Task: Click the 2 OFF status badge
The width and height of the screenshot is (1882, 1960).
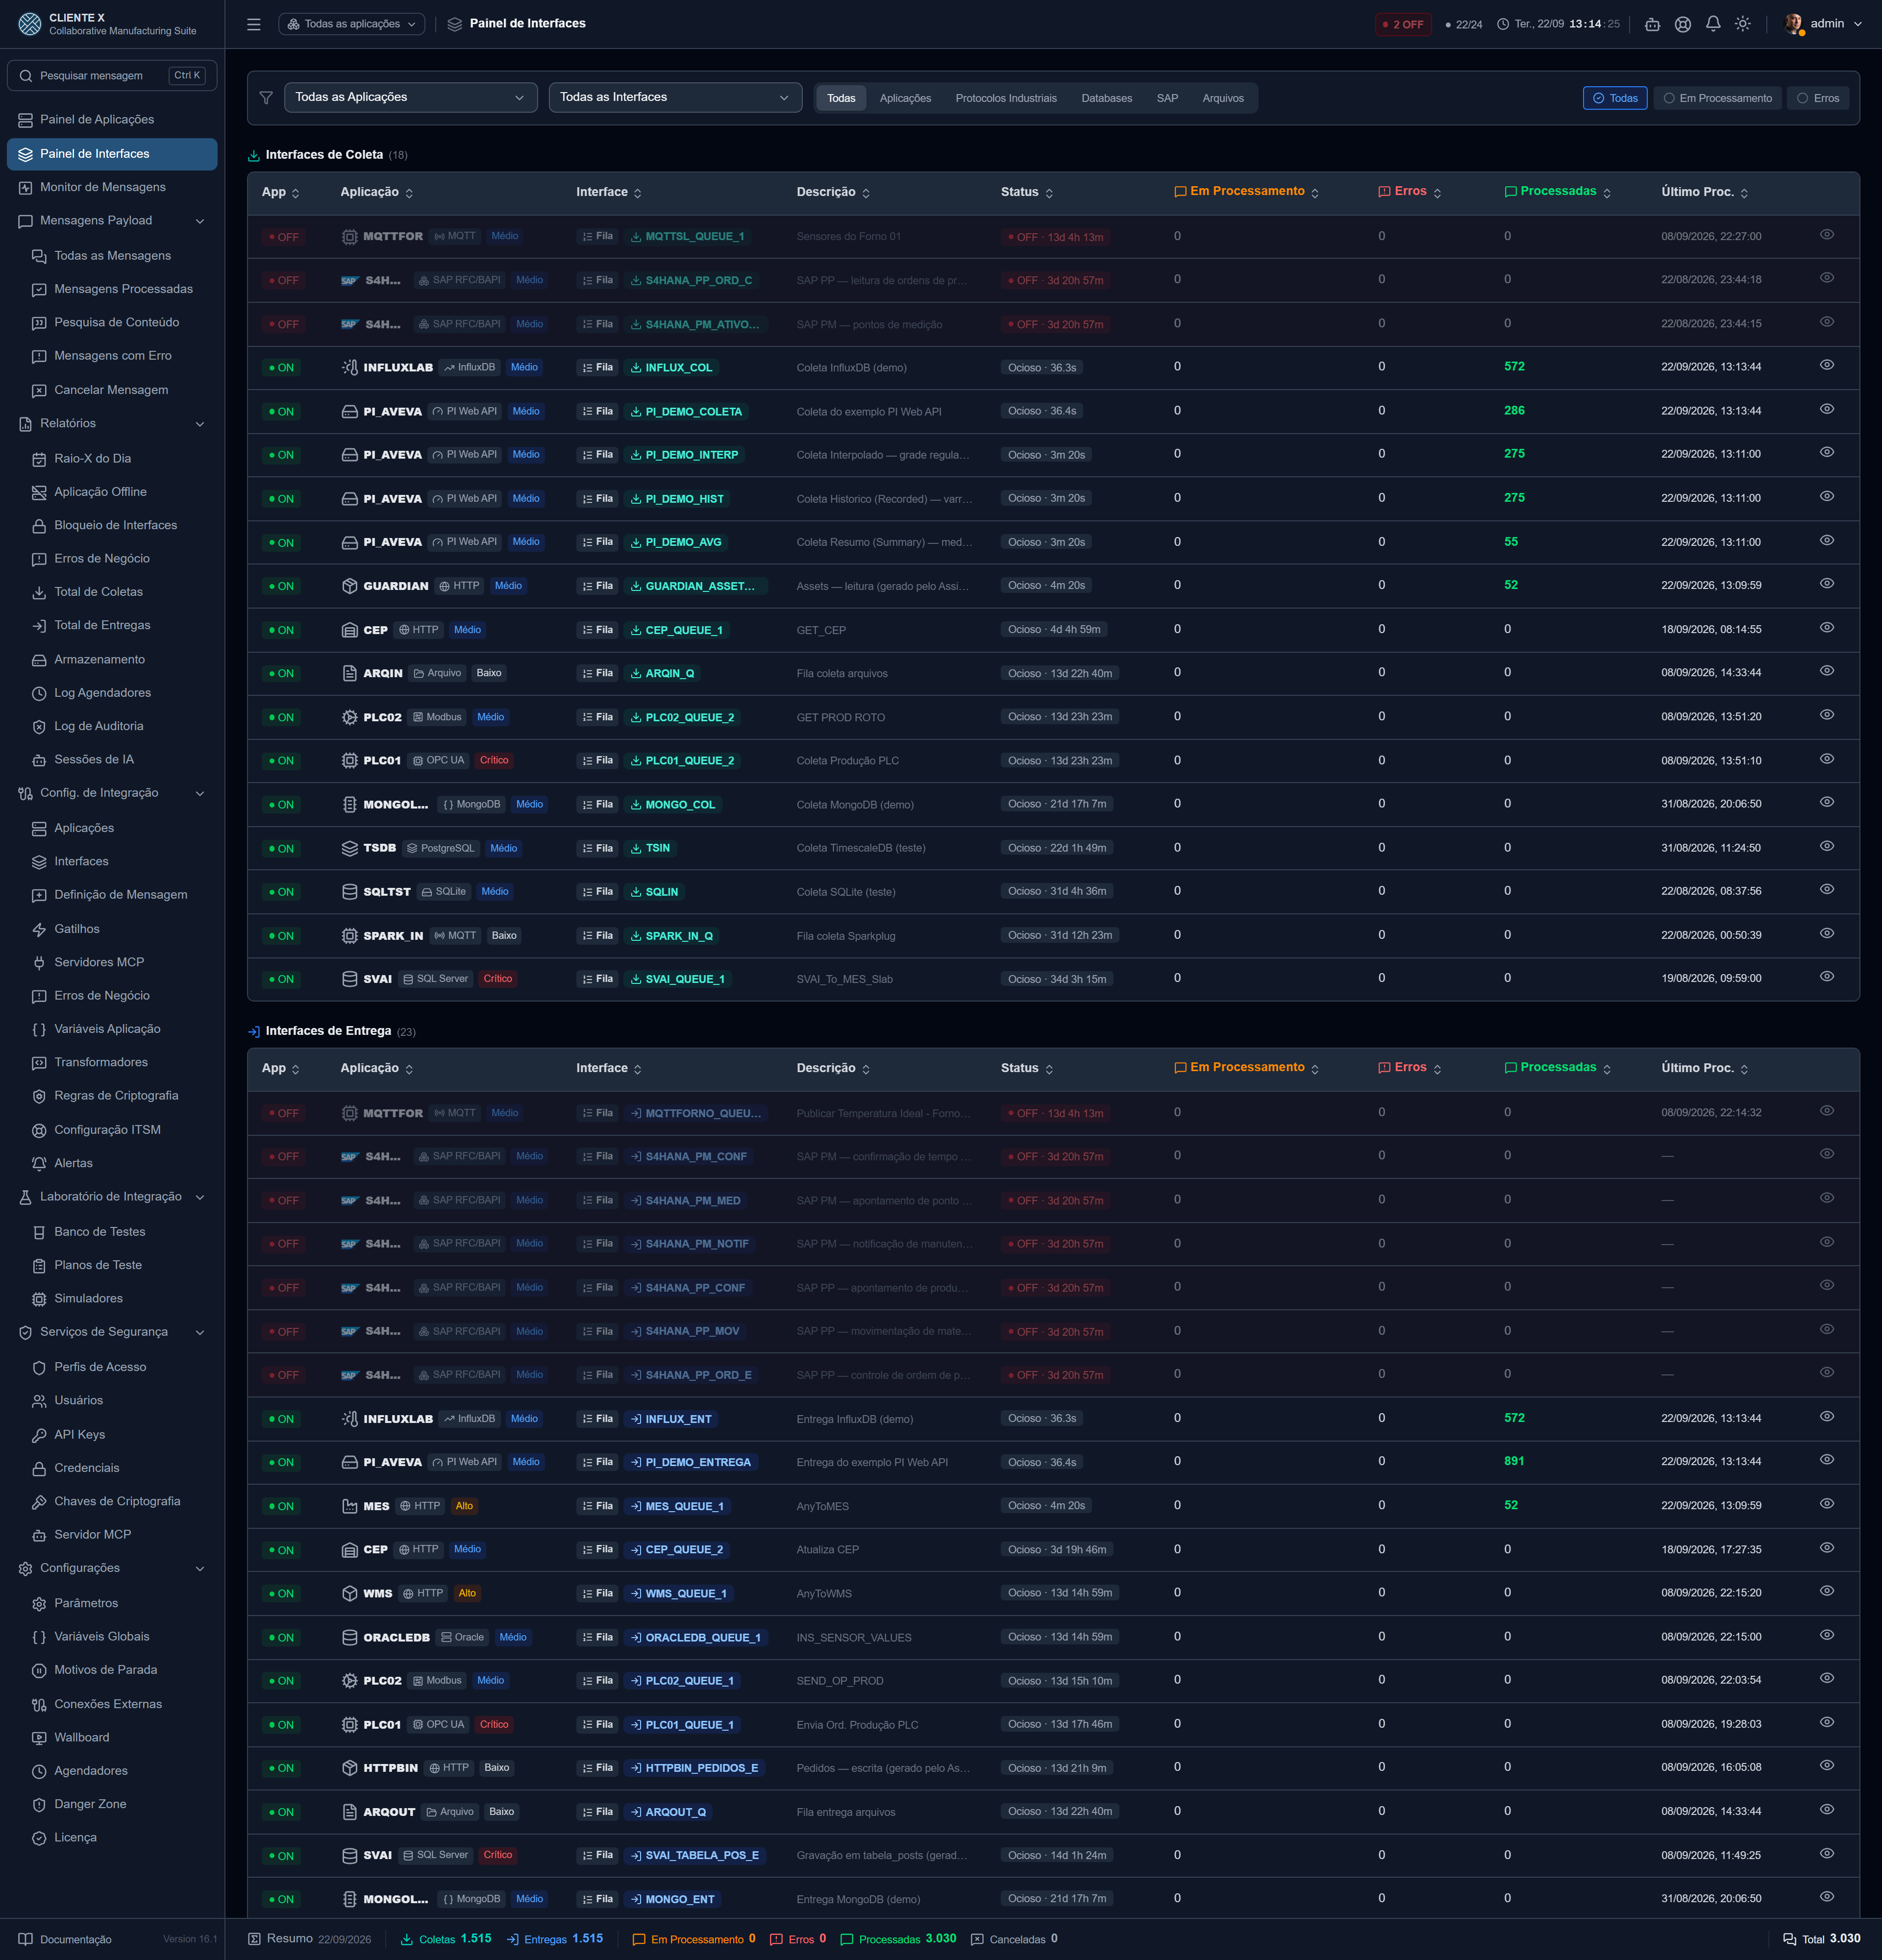Action: 1402,24
